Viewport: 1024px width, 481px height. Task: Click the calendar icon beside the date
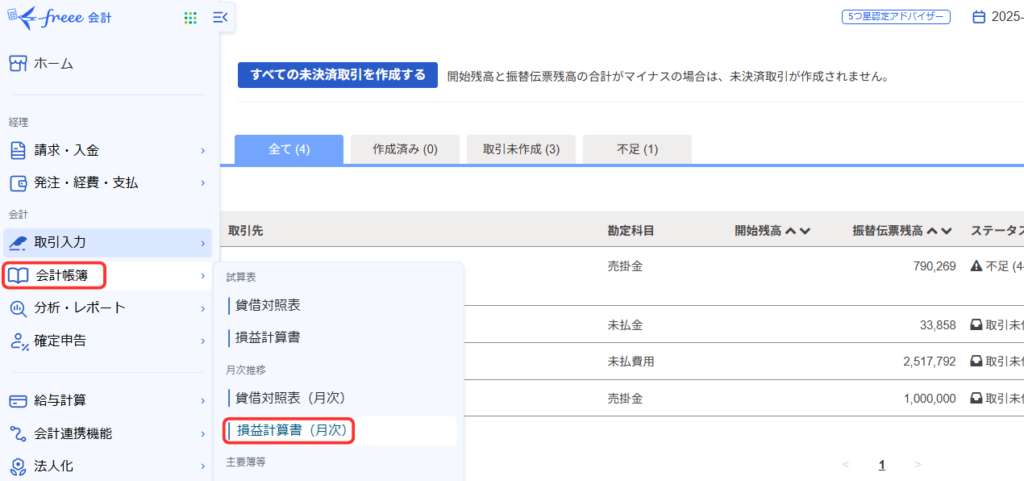(x=979, y=17)
